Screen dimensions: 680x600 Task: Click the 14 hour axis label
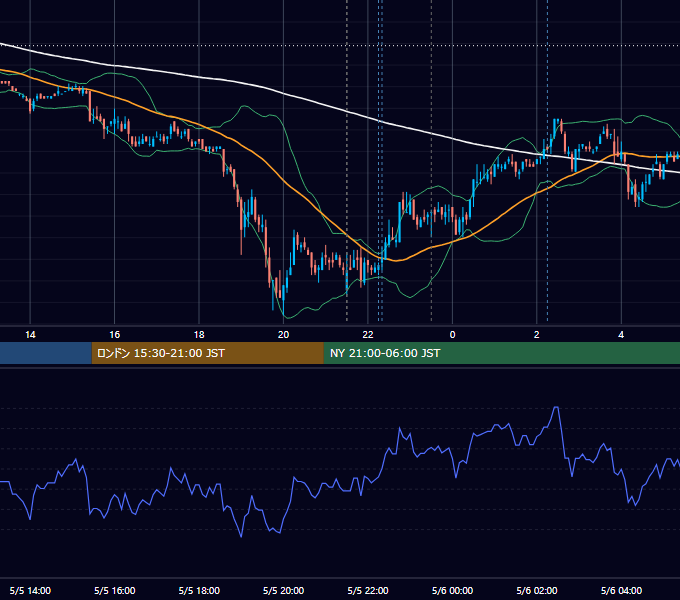click(x=30, y=335)
